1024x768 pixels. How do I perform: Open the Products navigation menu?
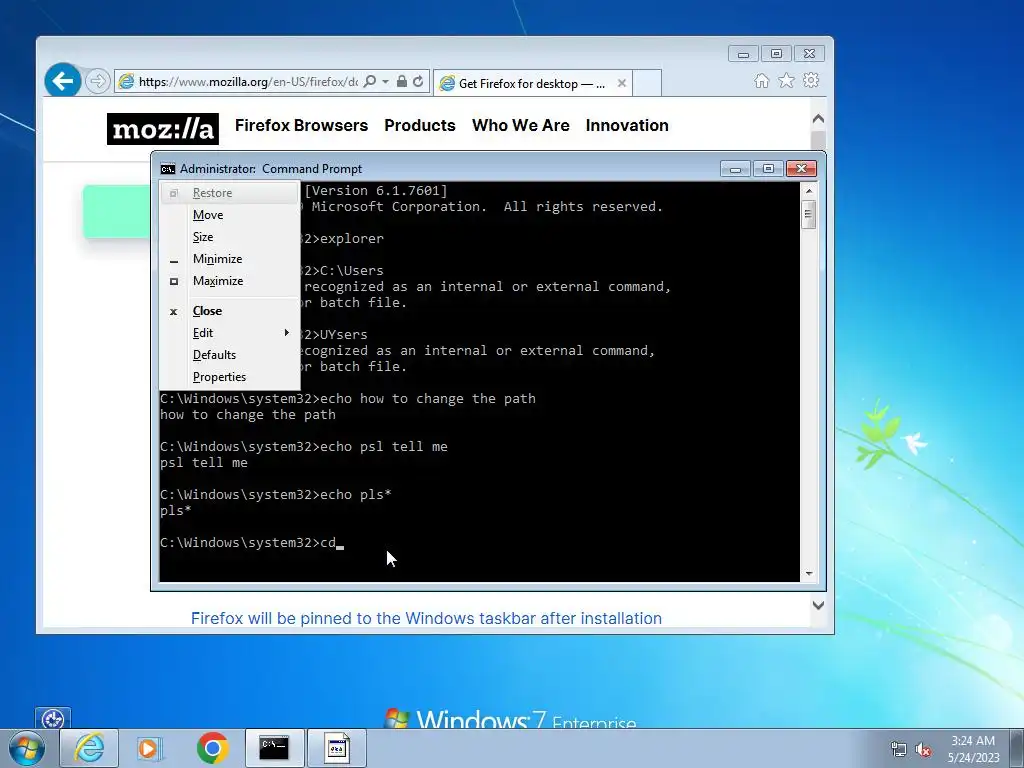(419, 125)
